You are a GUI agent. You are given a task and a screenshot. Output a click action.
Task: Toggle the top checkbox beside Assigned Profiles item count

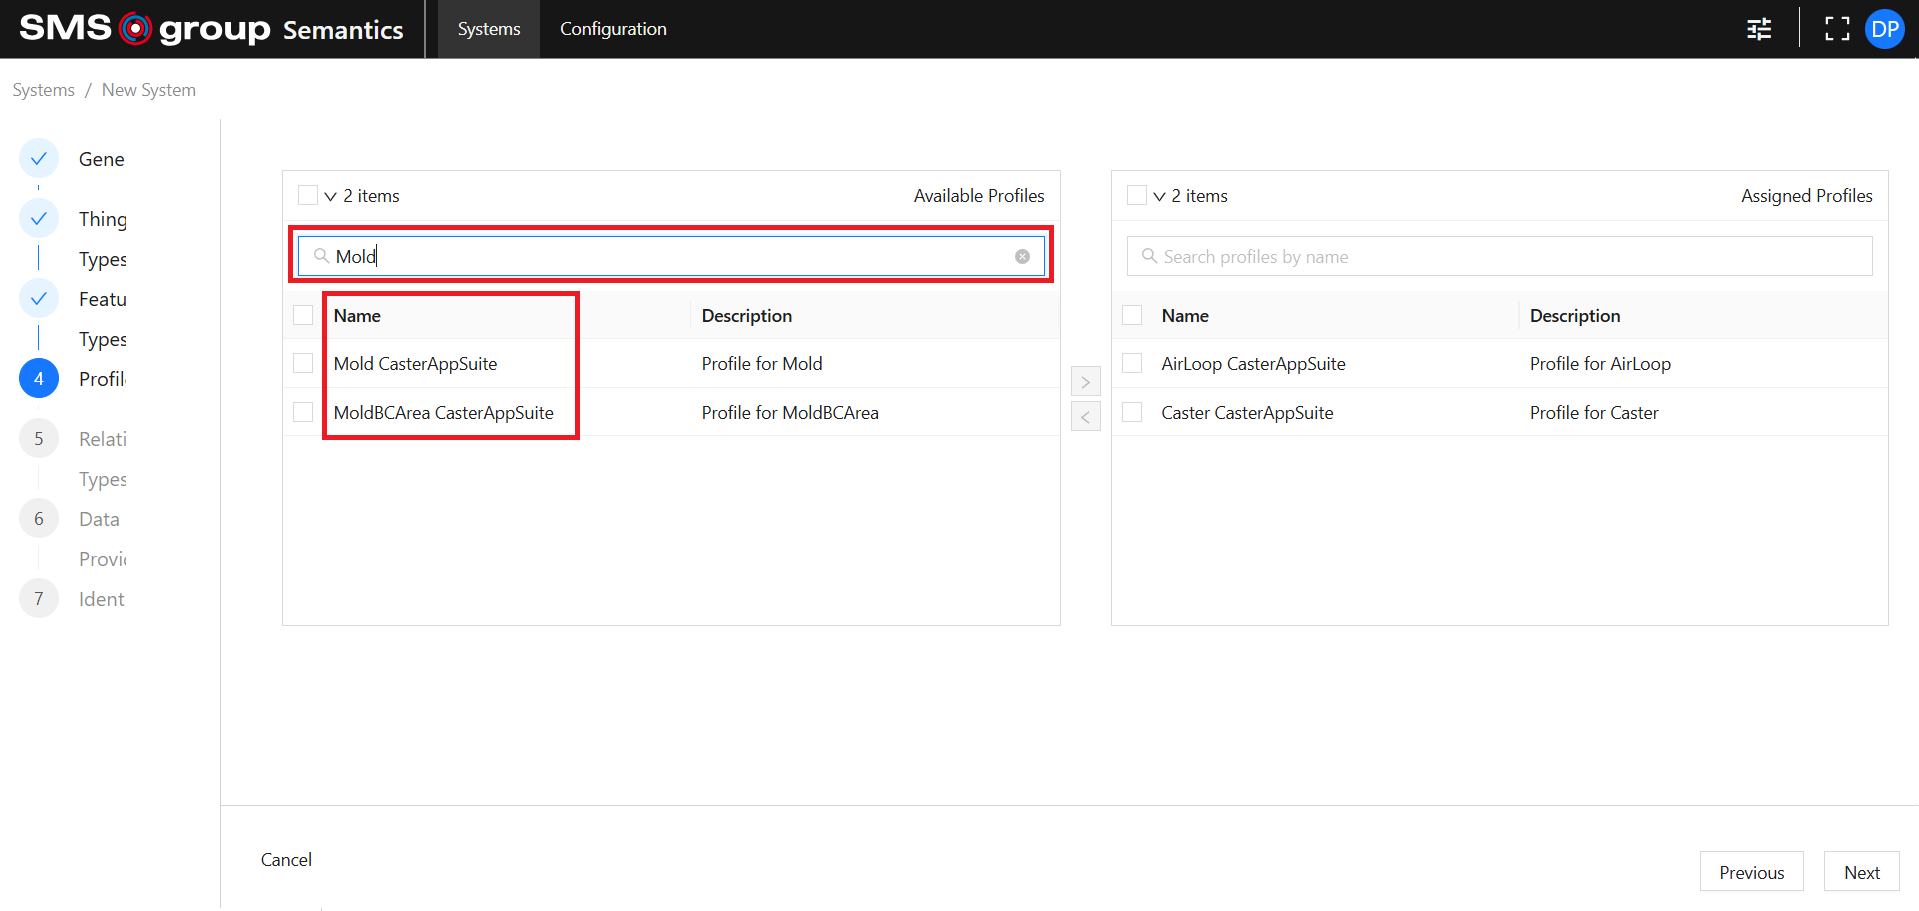pyautogui.click(x=1137, y=195)
